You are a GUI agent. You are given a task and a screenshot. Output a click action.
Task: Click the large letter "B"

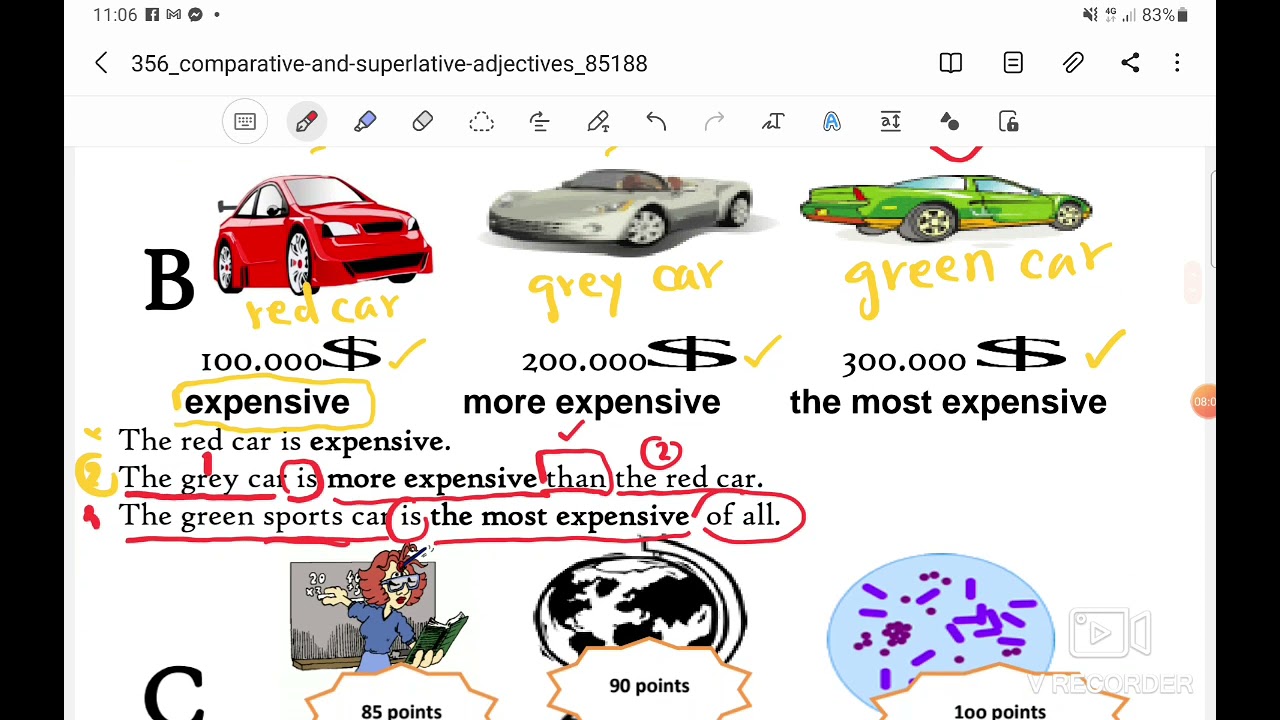pos(169,281)
